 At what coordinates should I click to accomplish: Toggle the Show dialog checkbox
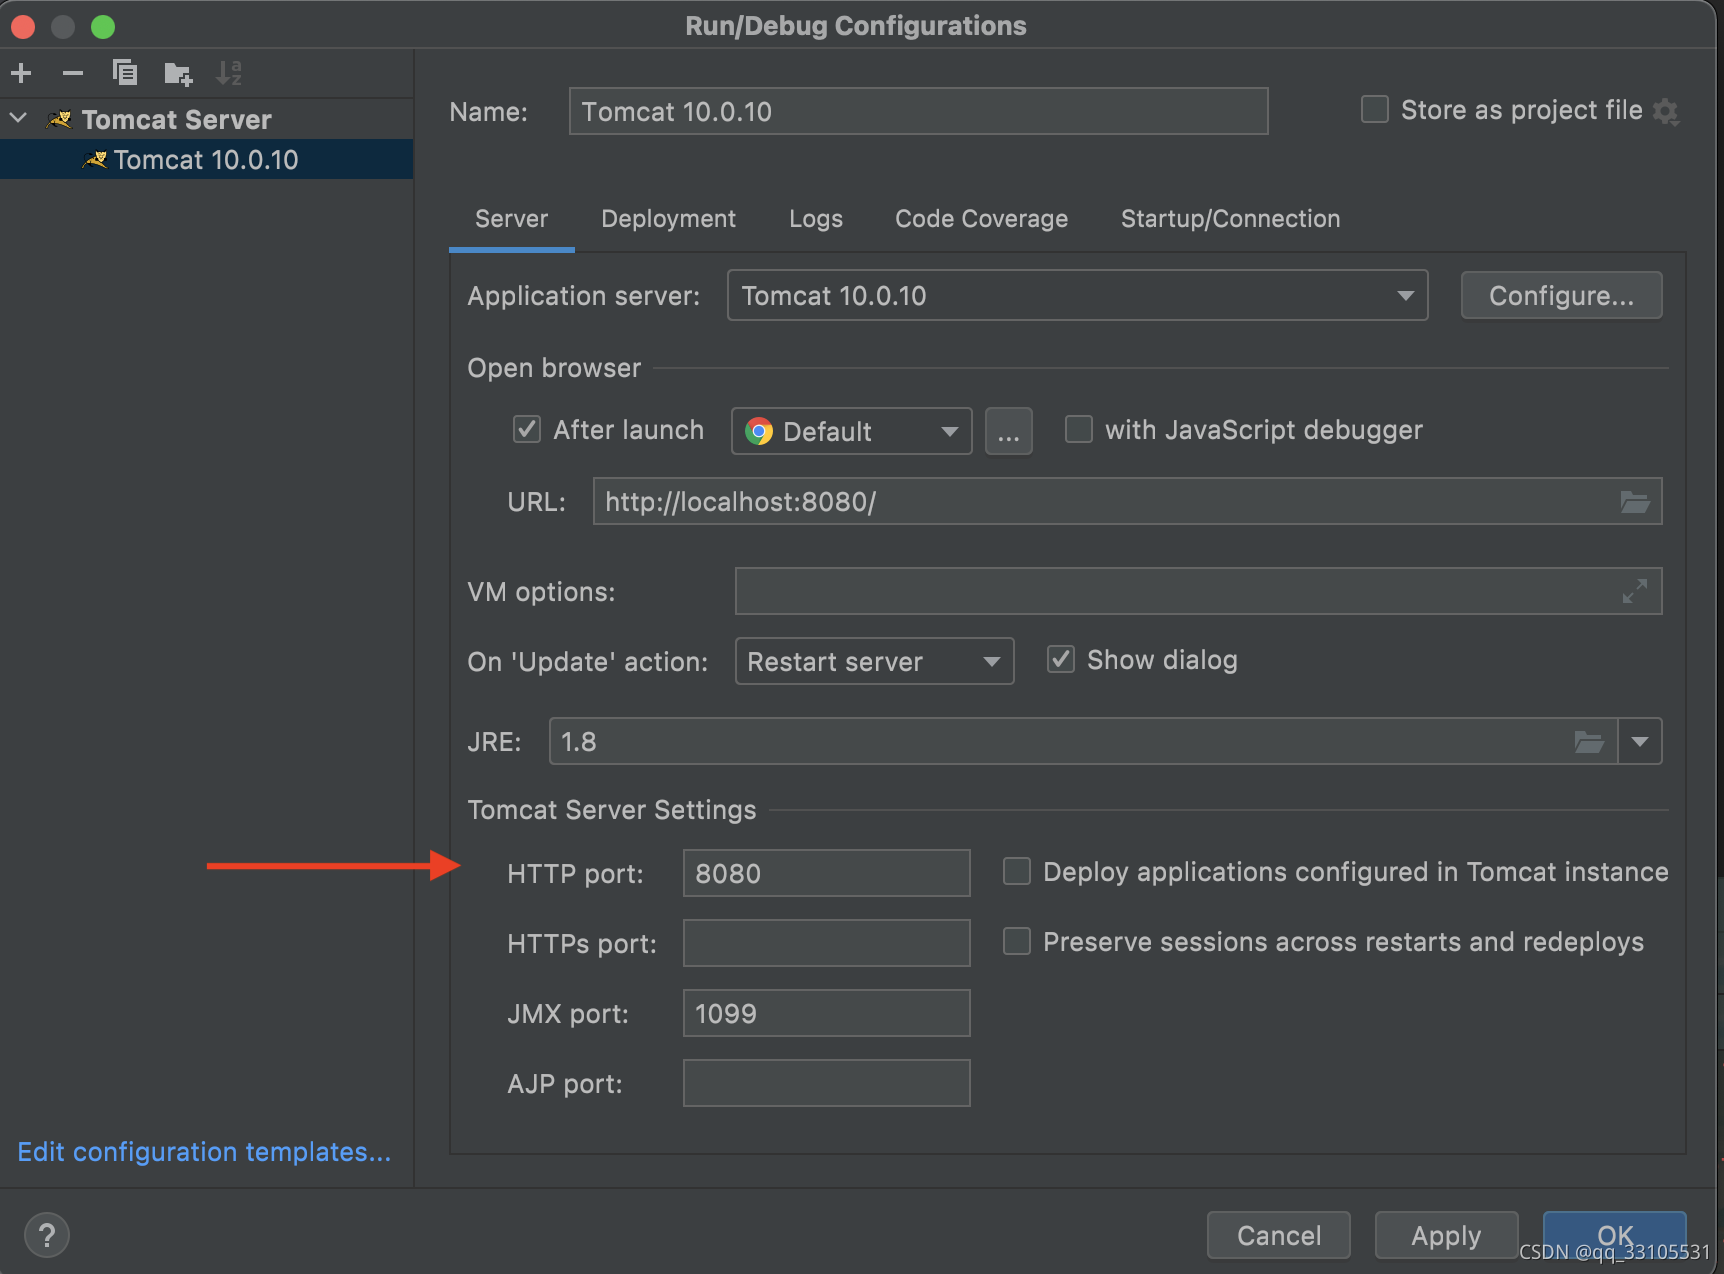1060,659
